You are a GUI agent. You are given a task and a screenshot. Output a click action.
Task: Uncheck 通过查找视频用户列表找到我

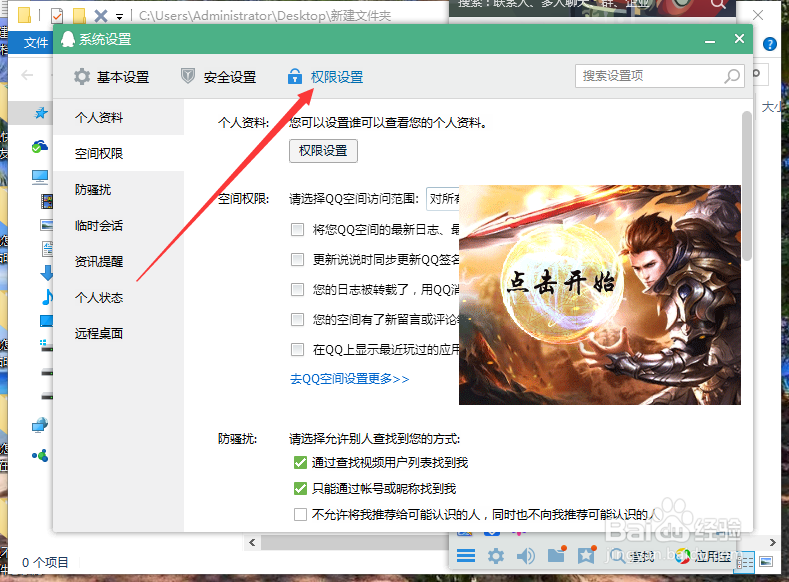point(300,463)
